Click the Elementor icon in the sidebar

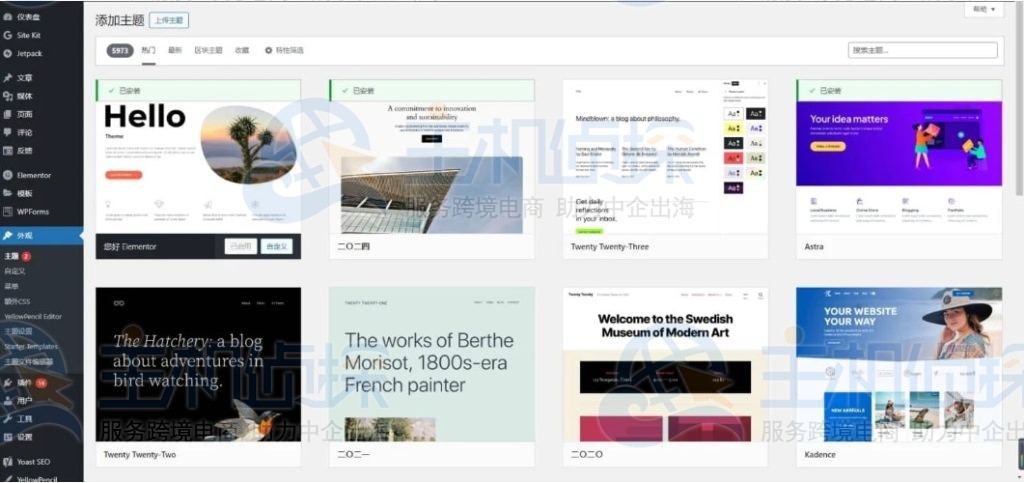point(8,175)
